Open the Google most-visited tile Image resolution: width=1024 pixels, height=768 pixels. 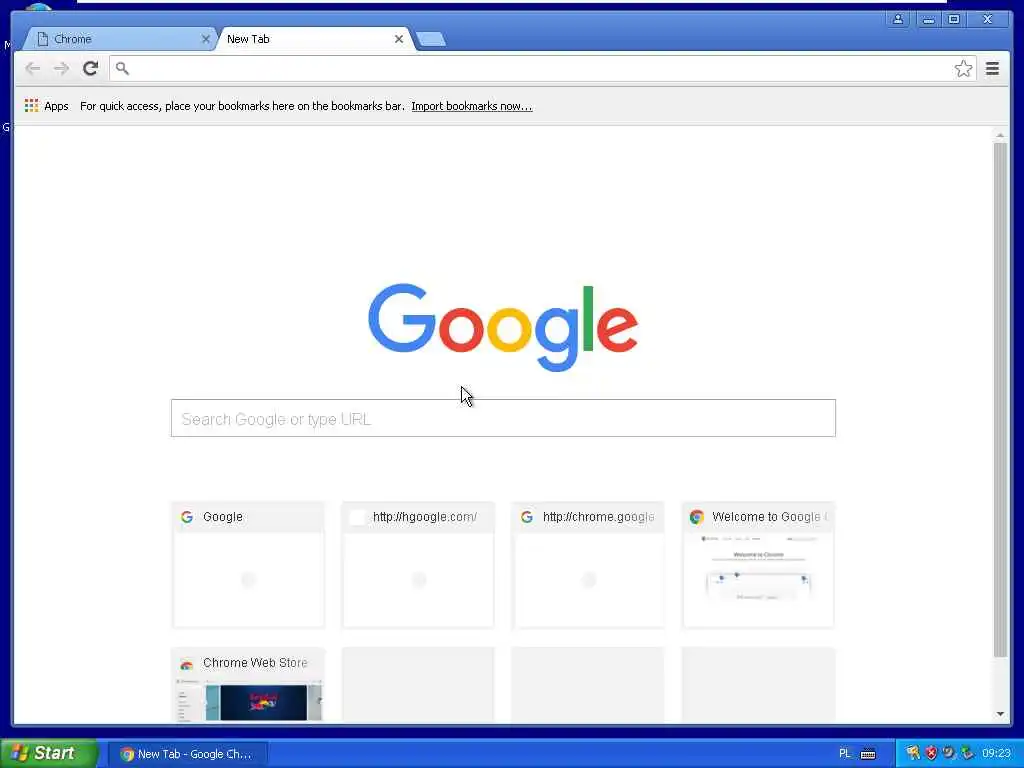[248, 565]
